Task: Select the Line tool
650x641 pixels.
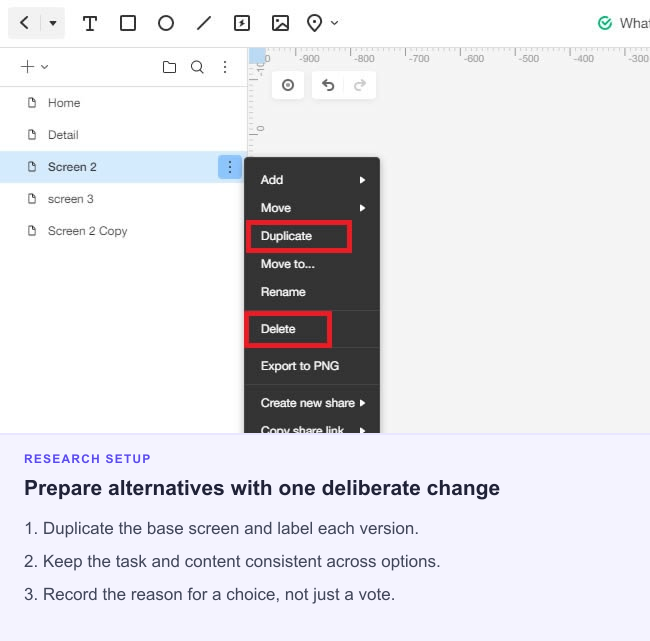Action: [204, 23]
